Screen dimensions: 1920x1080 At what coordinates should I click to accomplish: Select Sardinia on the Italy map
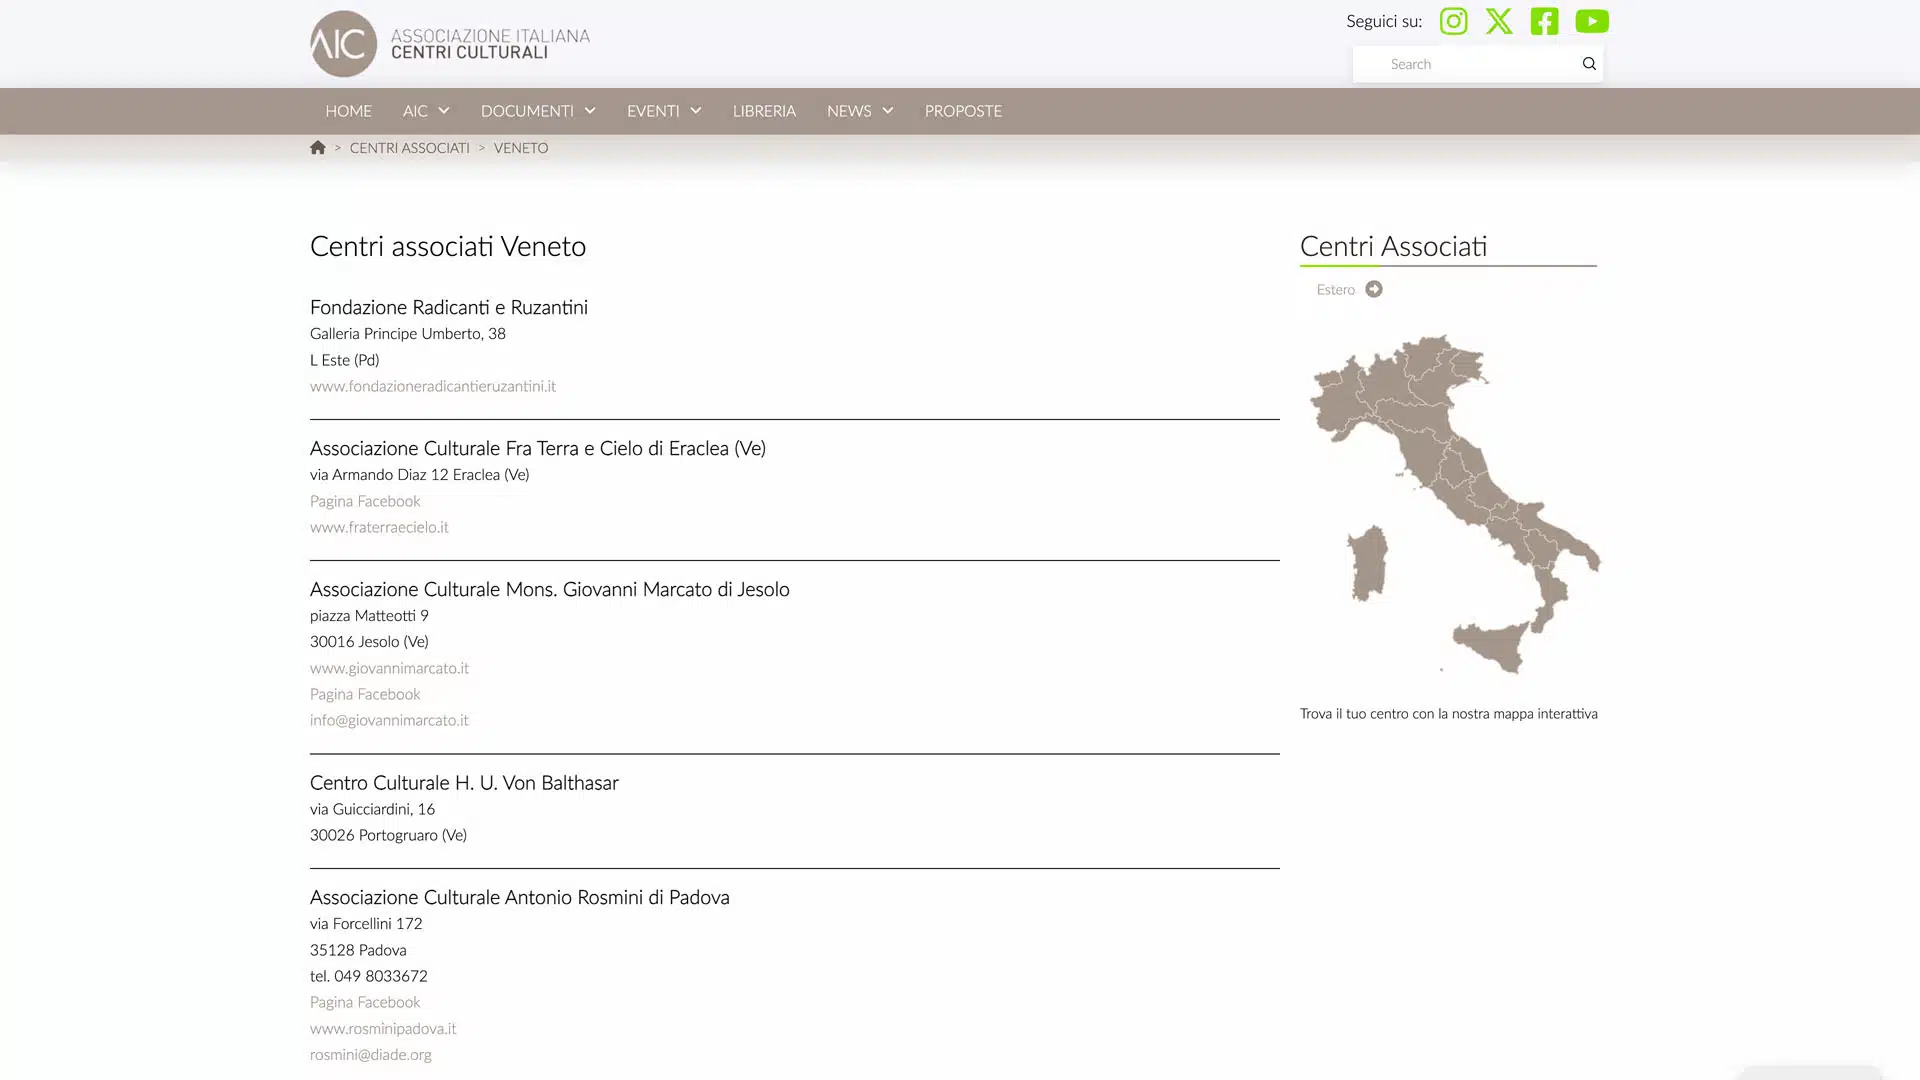pyautogui.click(x=1368, y=563)
